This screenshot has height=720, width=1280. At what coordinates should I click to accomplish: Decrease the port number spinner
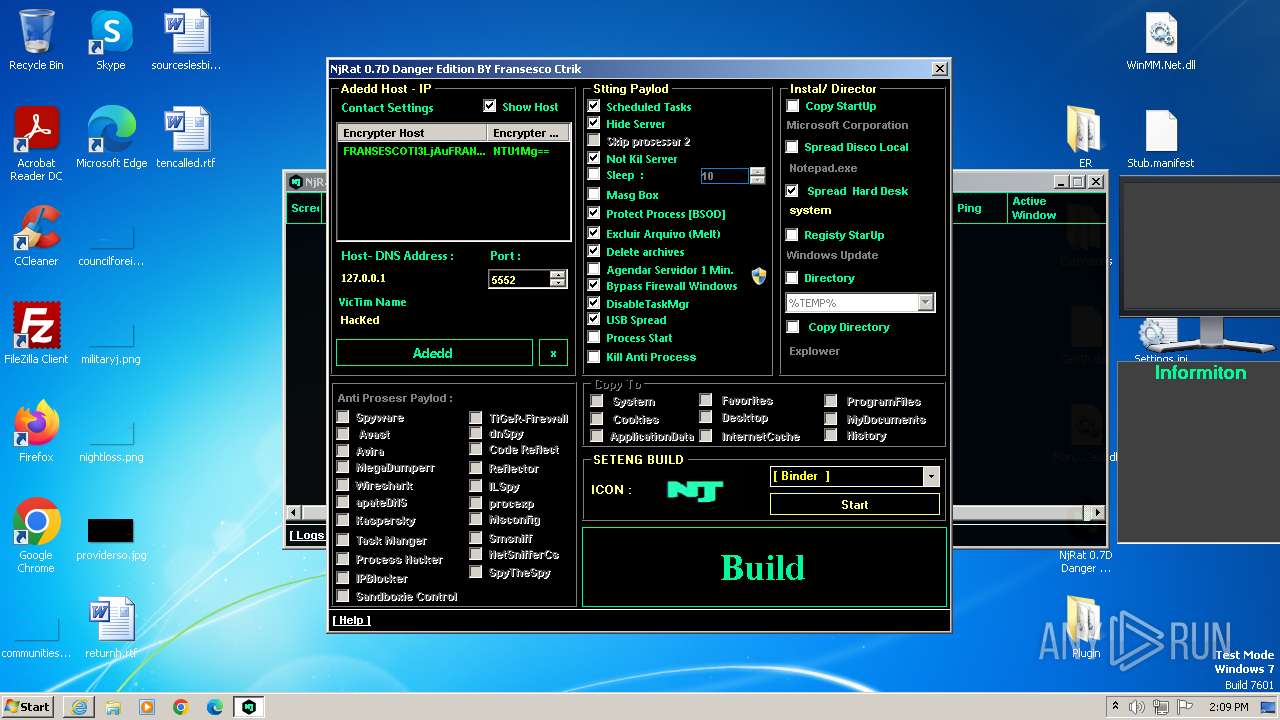pos(558,284)
